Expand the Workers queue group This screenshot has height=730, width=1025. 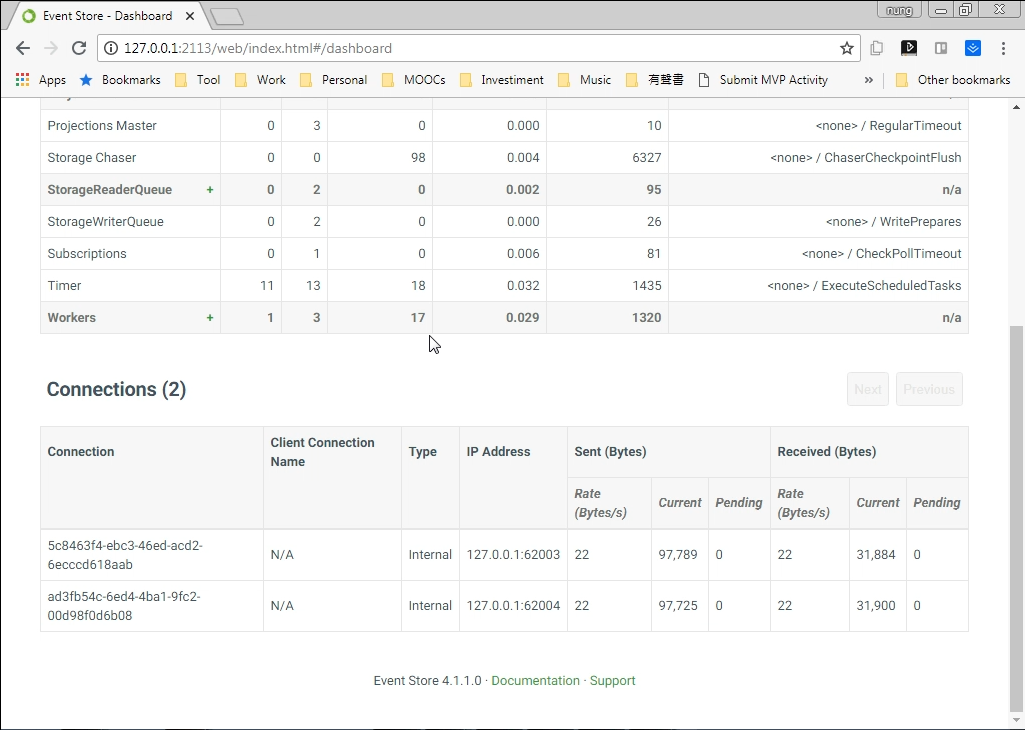tap(210, 318)
